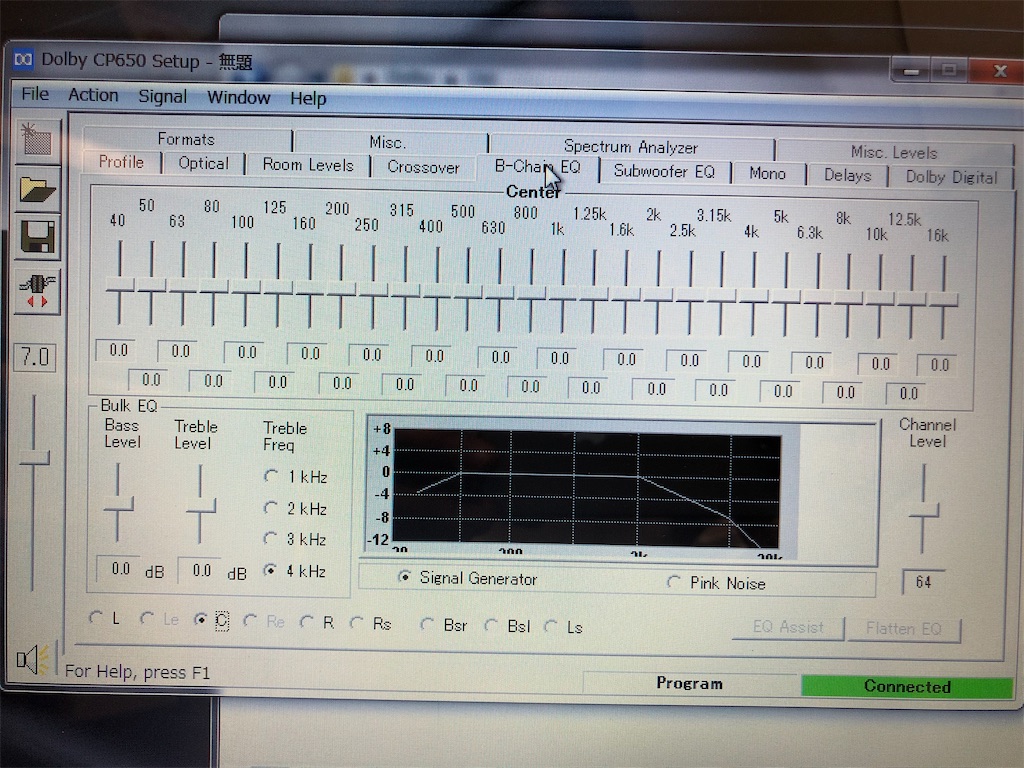Click the Bass Level slider
This screenshot has height=768, width=1024.
click(118, 503)
